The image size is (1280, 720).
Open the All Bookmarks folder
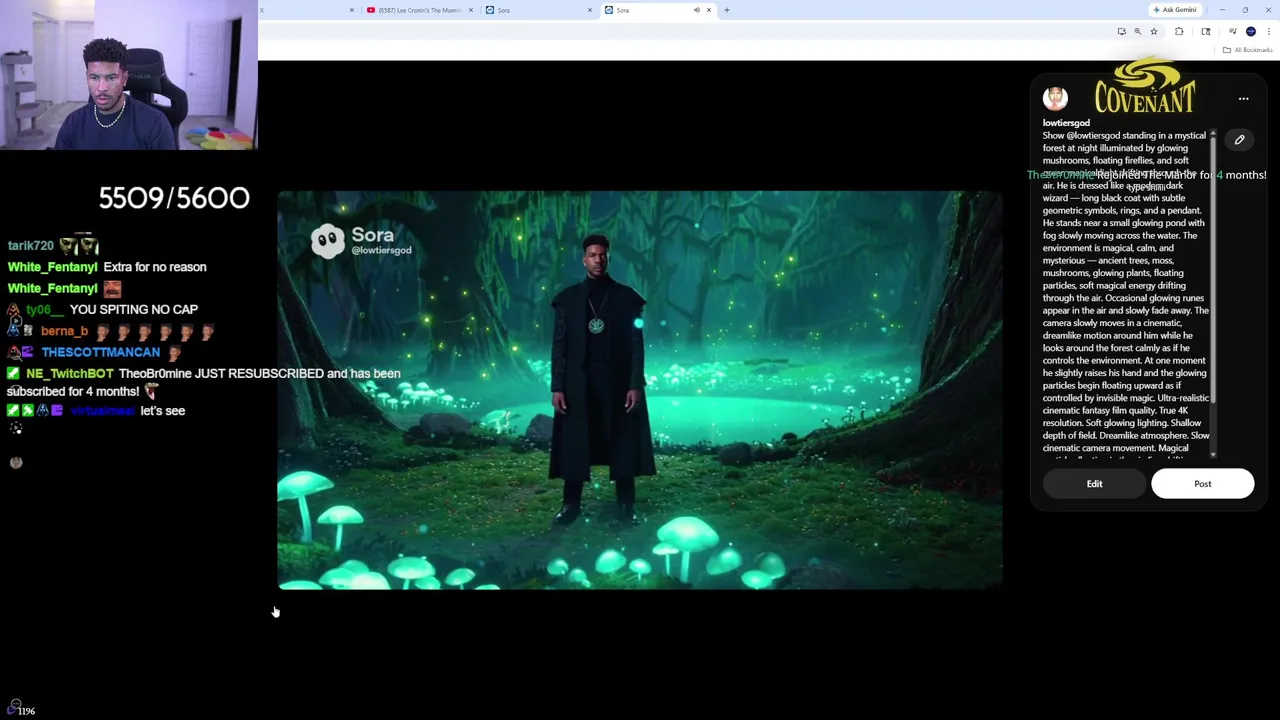pos(1247,50)
